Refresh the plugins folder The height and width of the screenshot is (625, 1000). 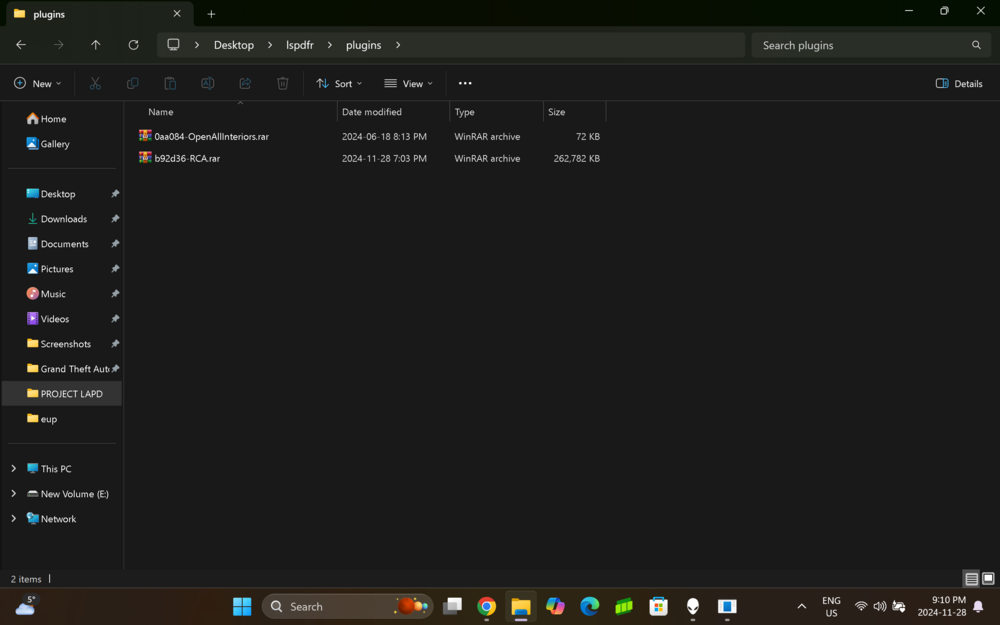coord(133,45)
